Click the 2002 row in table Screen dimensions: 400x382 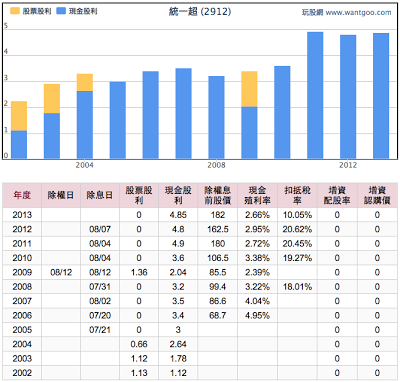pos(200,373)
